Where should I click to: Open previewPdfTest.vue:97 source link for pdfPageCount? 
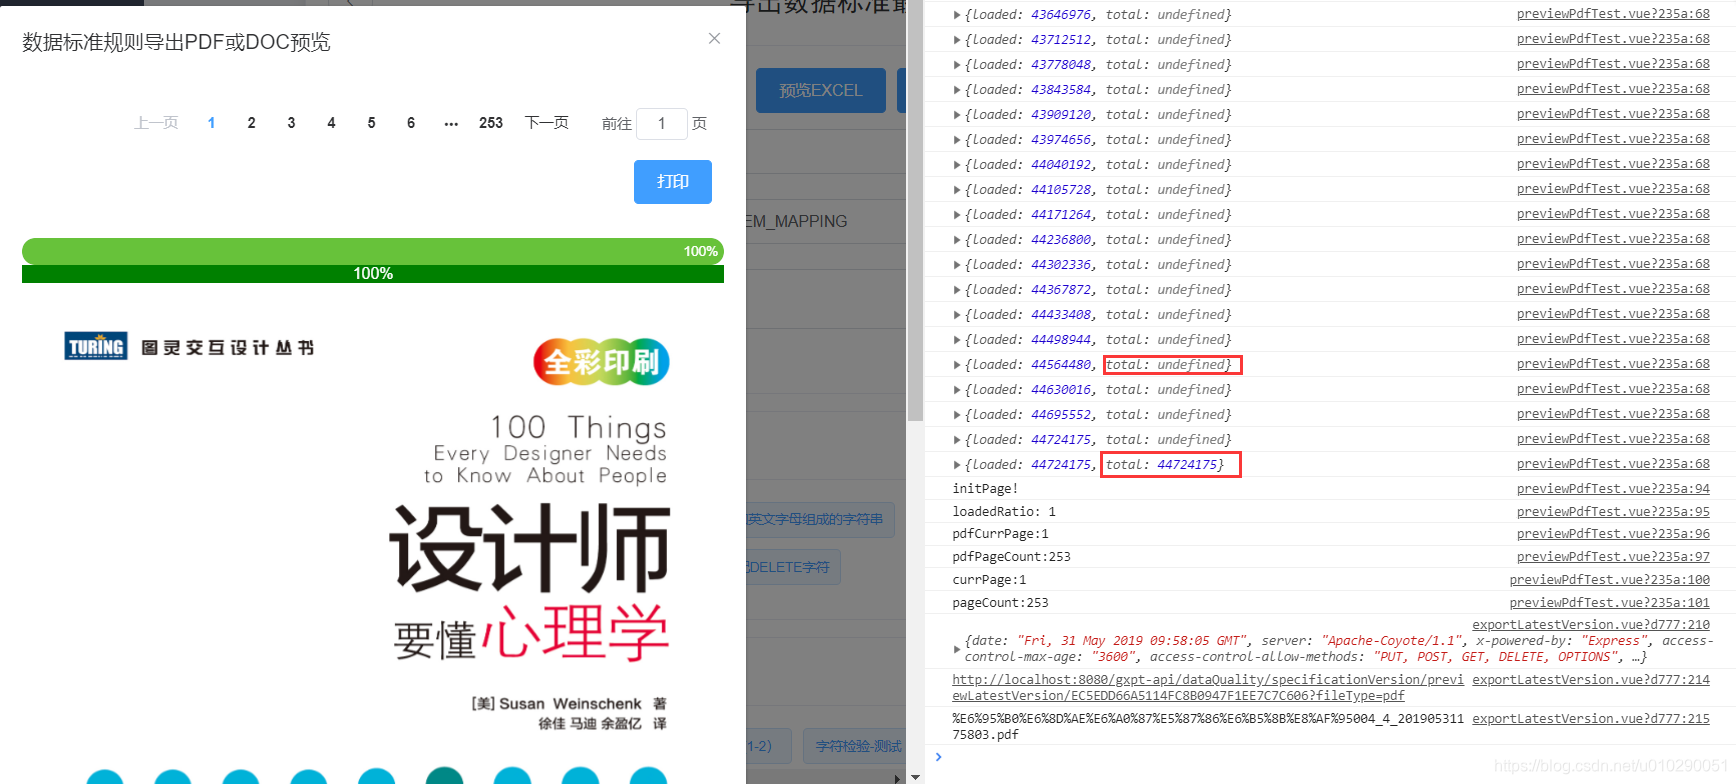click(1613, 557)
